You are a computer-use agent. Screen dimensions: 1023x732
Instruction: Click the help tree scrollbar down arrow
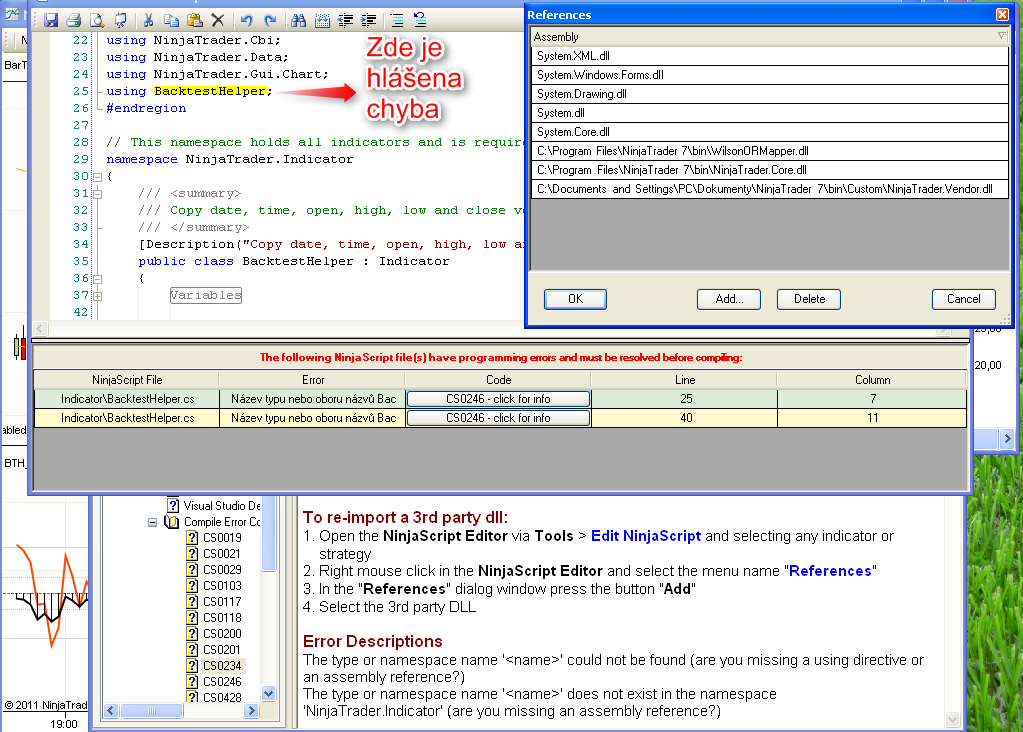coord(268,693)
